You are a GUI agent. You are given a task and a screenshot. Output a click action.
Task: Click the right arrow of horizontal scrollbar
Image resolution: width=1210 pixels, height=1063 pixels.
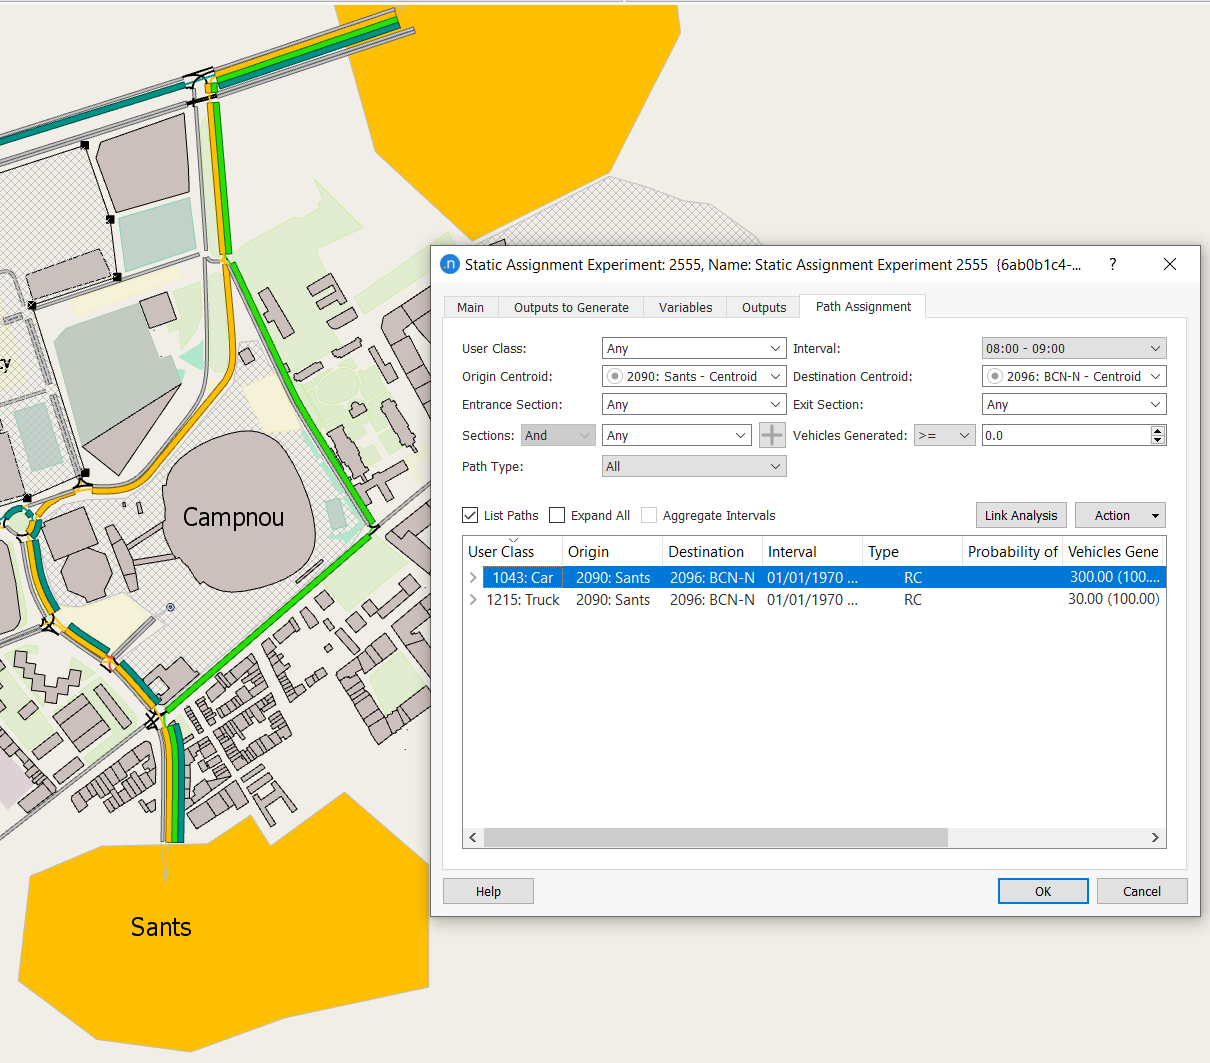1155,837
